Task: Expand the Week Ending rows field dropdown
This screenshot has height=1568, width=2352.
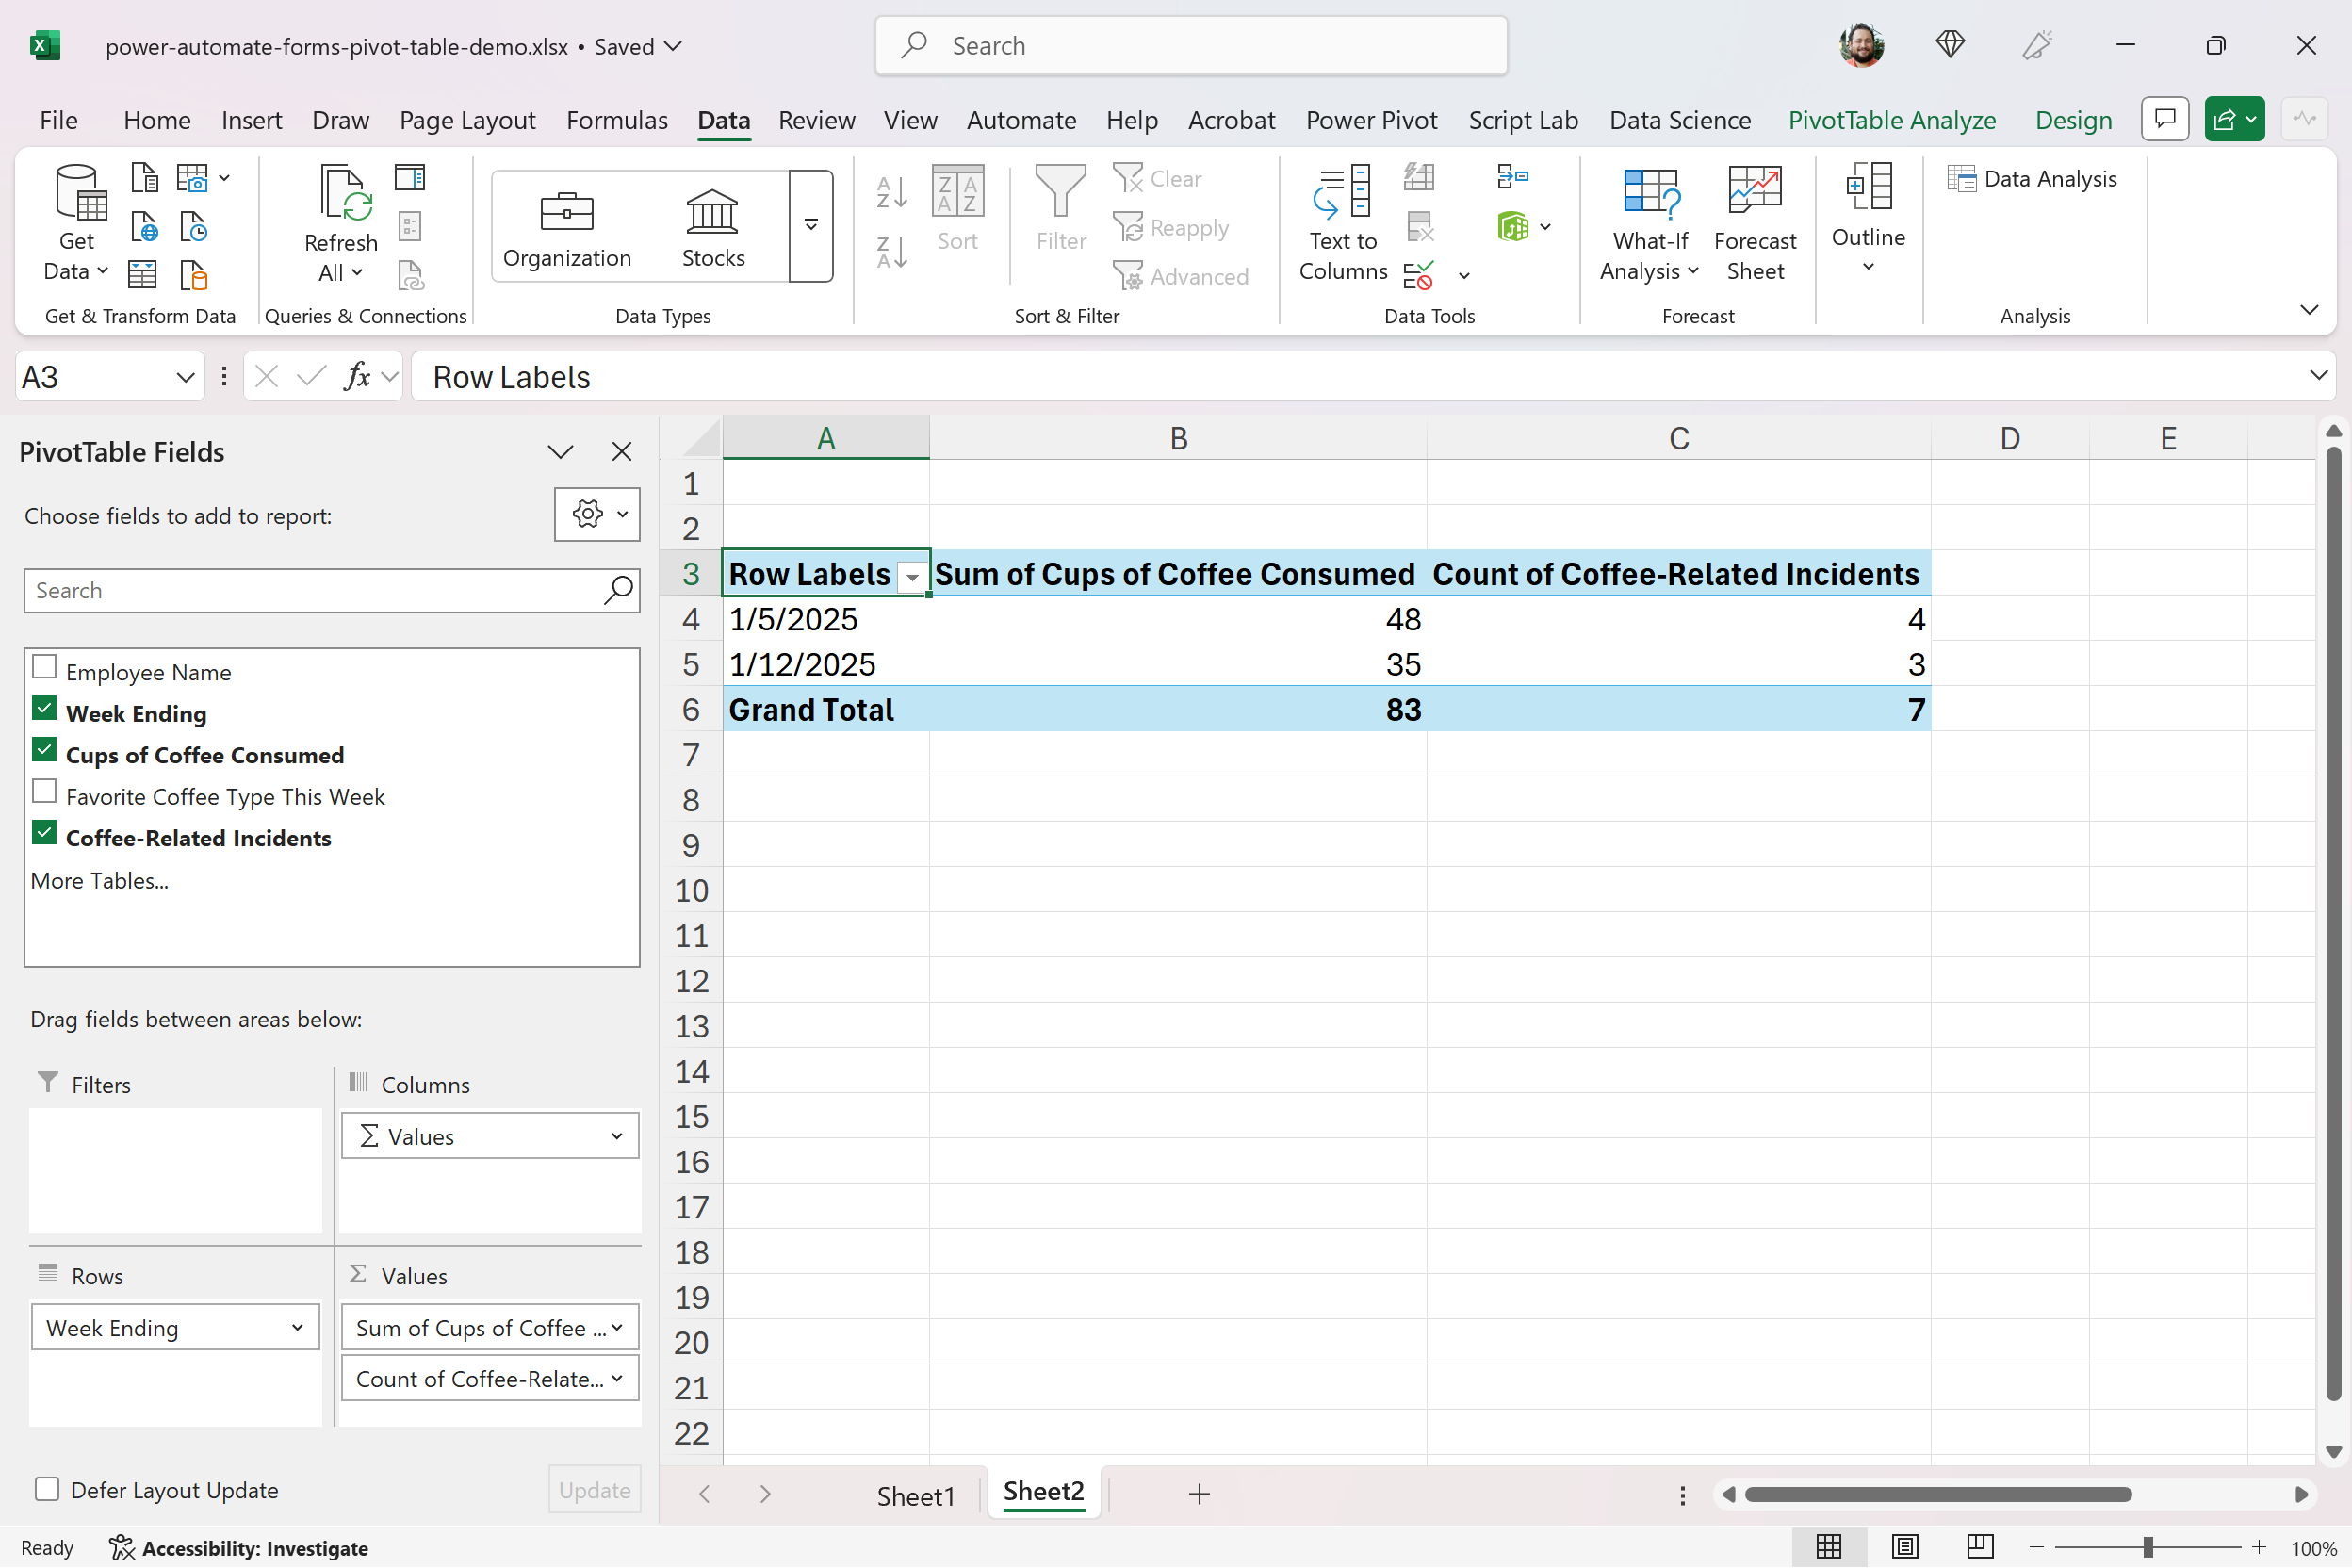Action: 297,1328
